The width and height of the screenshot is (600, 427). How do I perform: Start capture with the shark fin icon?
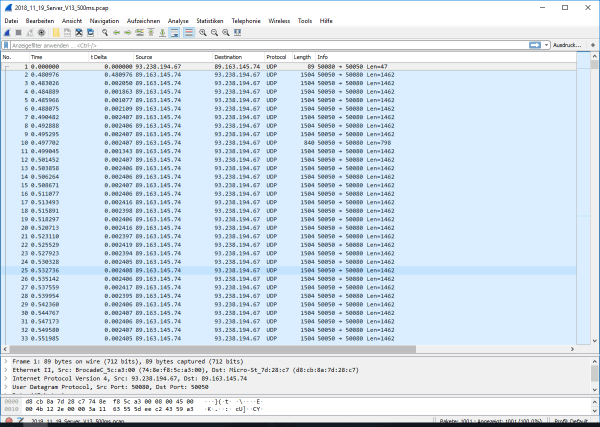pyautogui.click(x=7, y=32)
